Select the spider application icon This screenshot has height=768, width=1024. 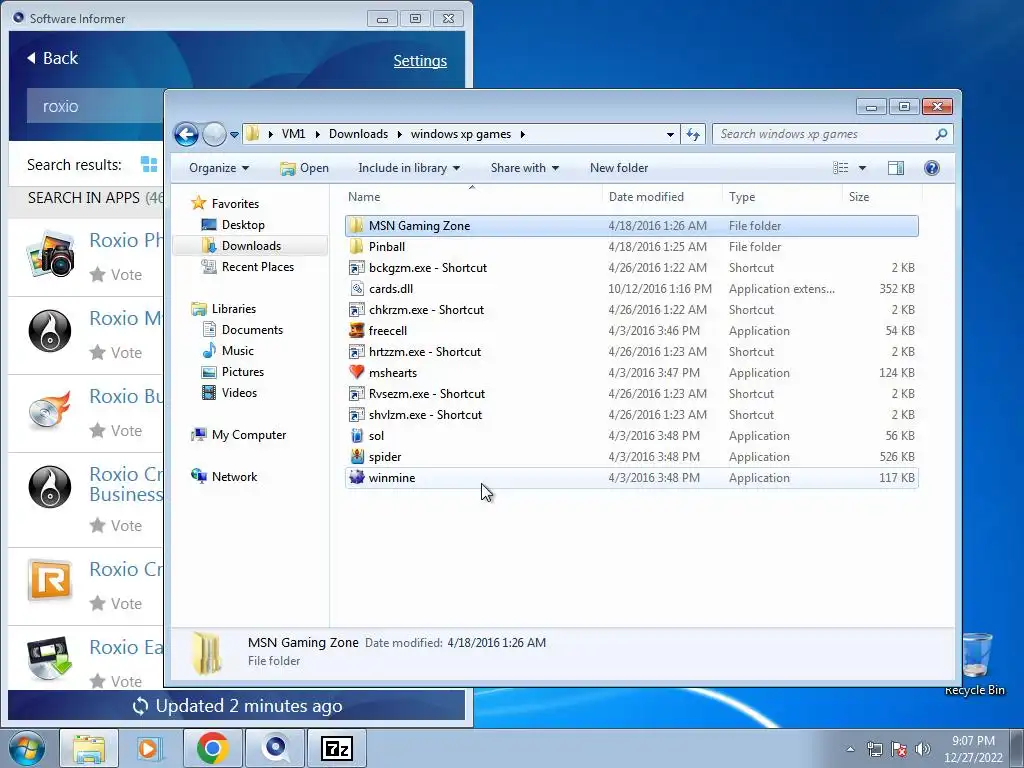point(356,456)
